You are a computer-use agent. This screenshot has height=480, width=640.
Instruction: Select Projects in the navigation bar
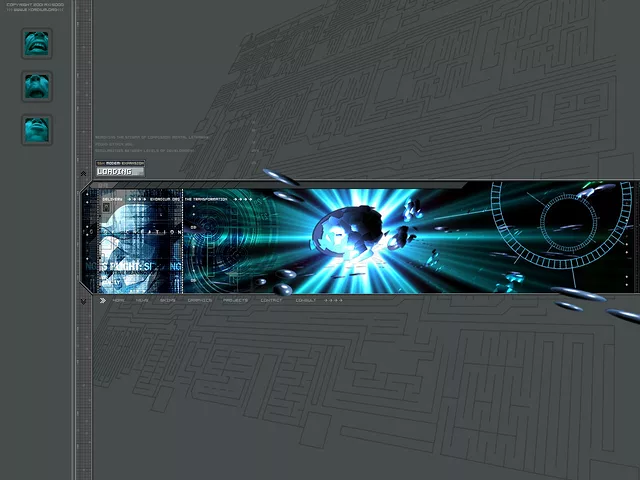(x=235, y=300)
